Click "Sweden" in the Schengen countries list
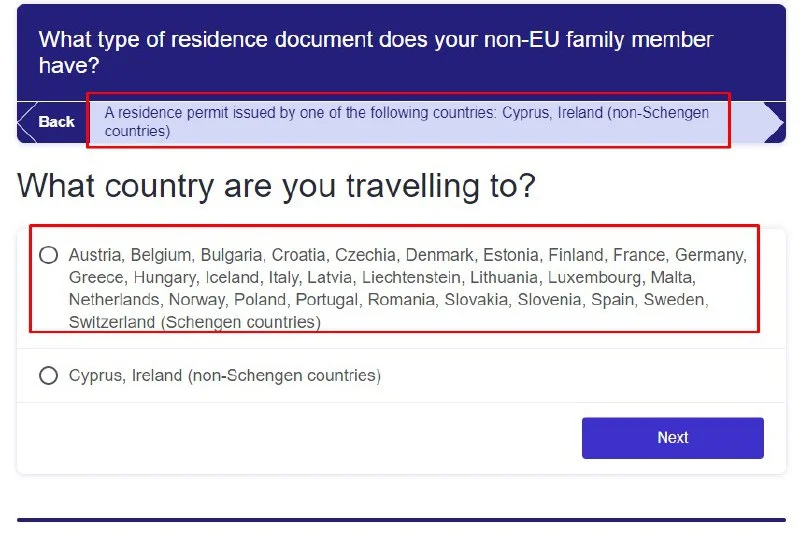The height and width of the screenshot is (538, 800). [676, 299]
